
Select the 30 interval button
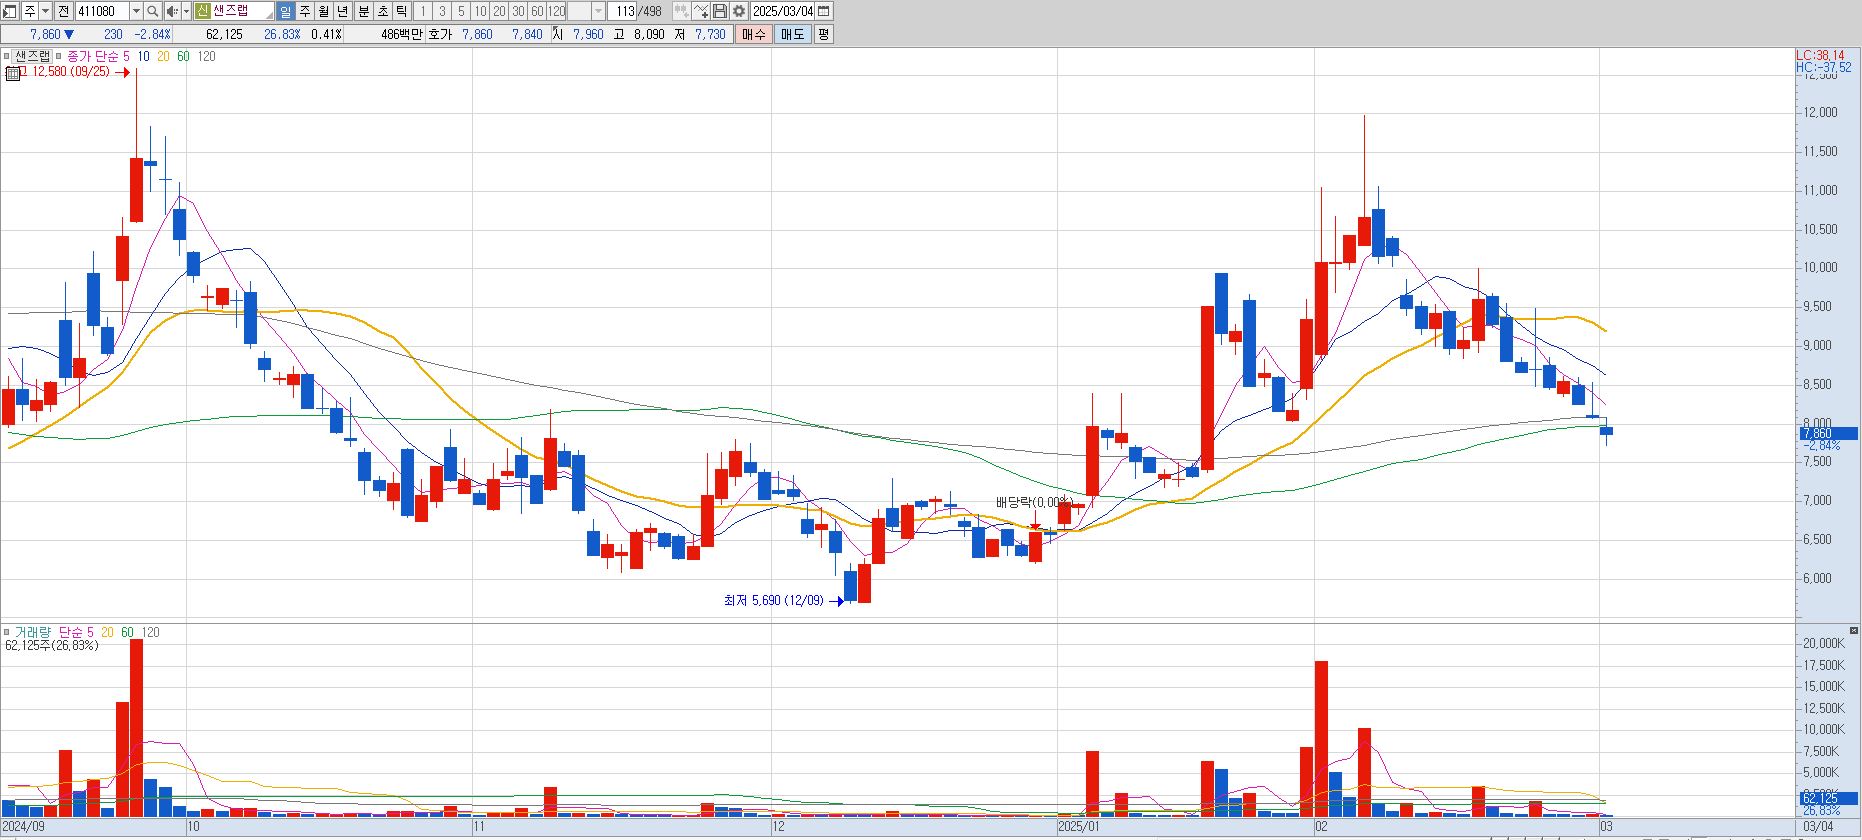pyautogui.click(x=518, y=11)
